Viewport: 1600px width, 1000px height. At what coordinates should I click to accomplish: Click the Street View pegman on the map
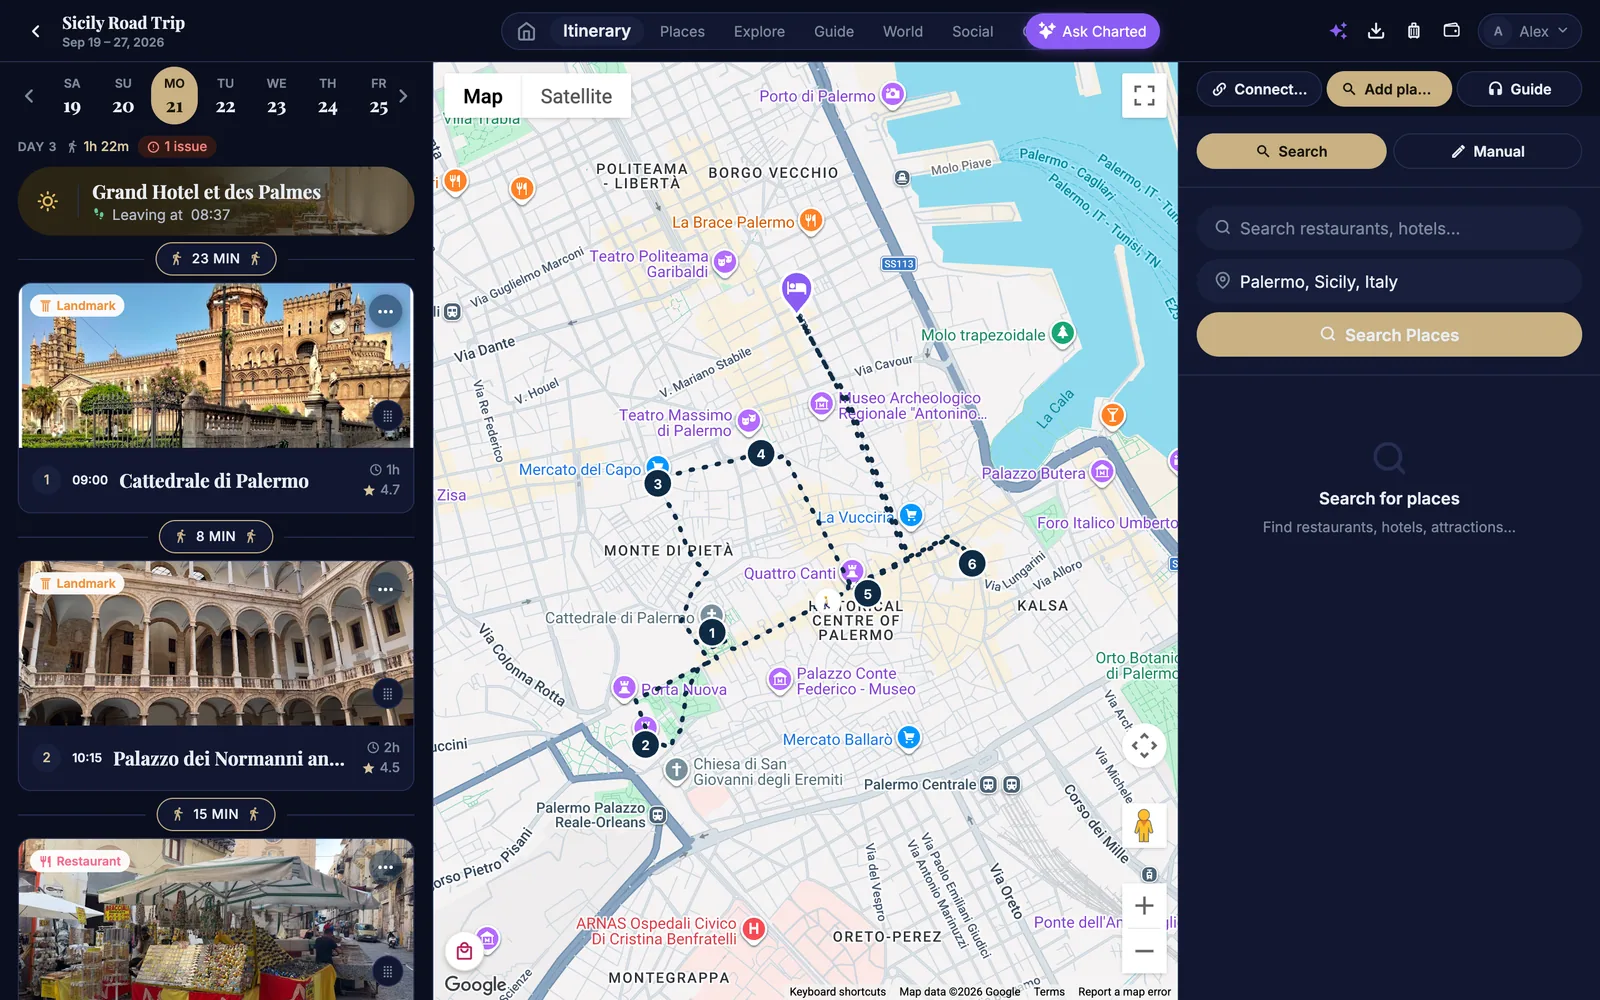click(x=1144, y=826)
